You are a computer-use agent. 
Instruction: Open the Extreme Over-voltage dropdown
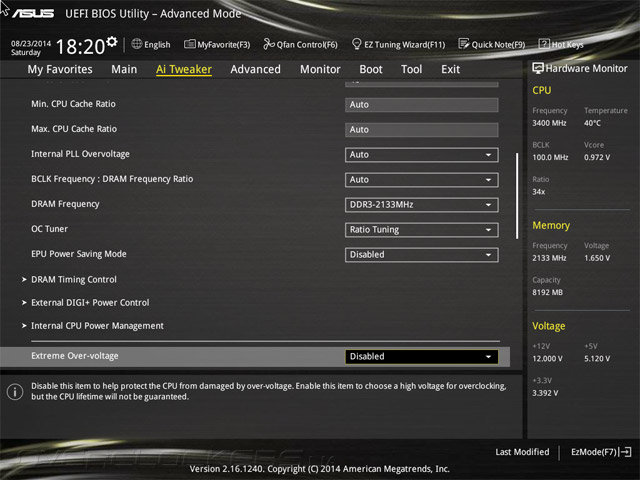coord(422,356)
